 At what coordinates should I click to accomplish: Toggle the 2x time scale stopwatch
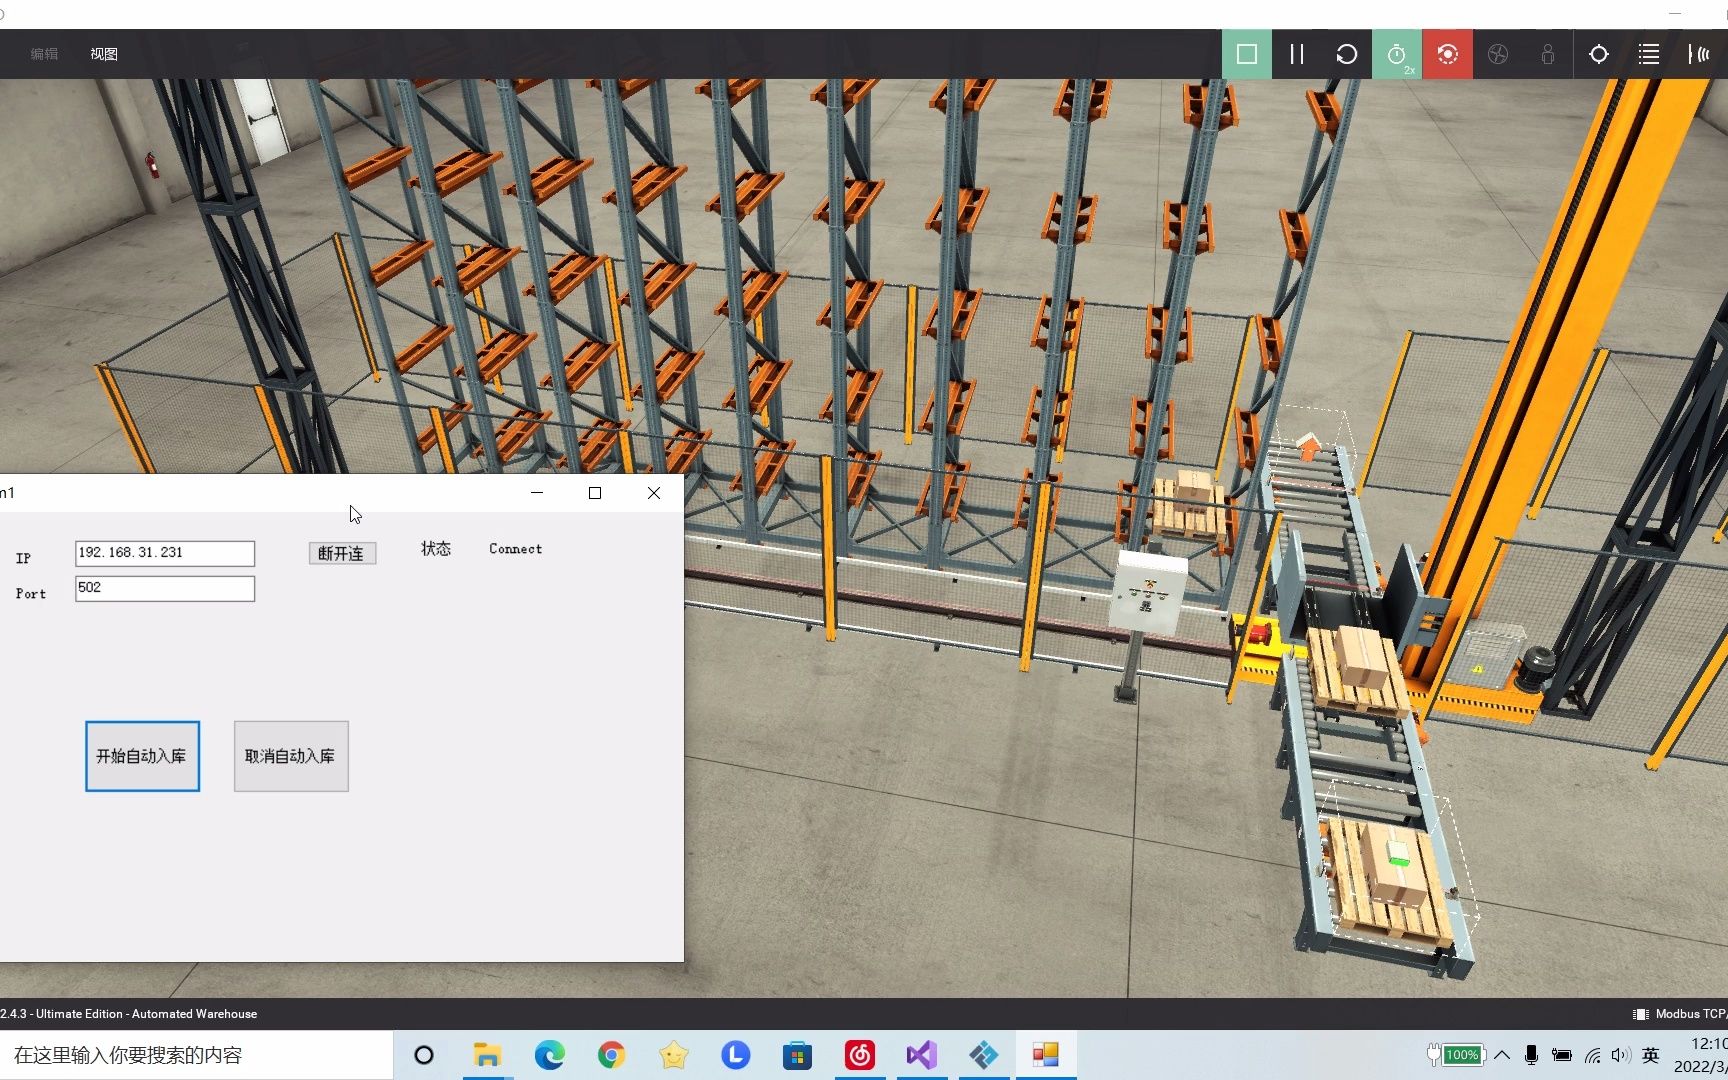tap(1397, 54)
